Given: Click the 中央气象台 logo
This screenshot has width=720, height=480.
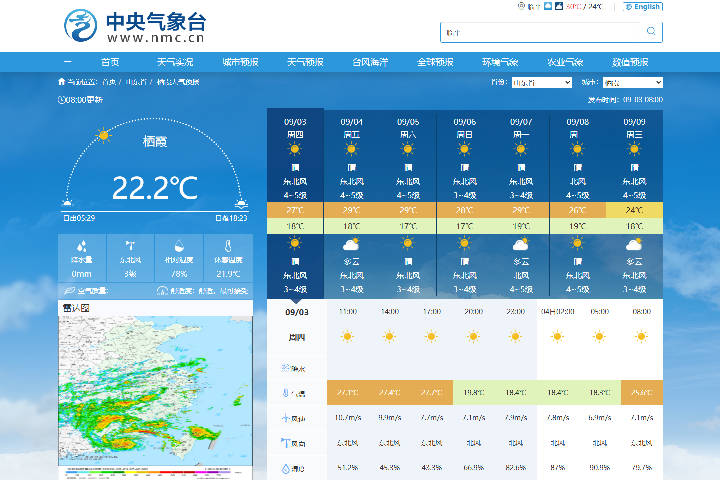Looking at the screenshot, I should click(x=135, y=26).
